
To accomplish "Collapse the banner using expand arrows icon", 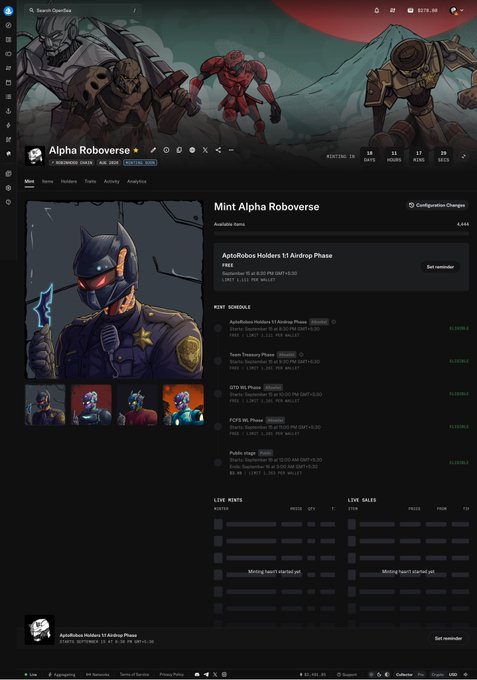I will click(464, 157).
